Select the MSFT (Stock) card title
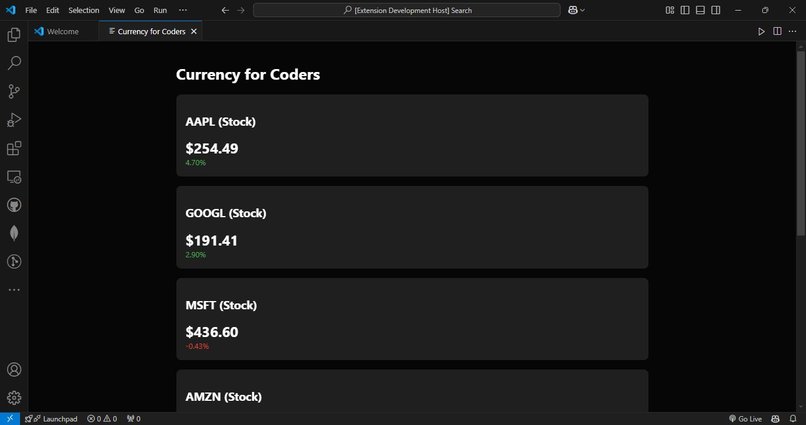 221,305
